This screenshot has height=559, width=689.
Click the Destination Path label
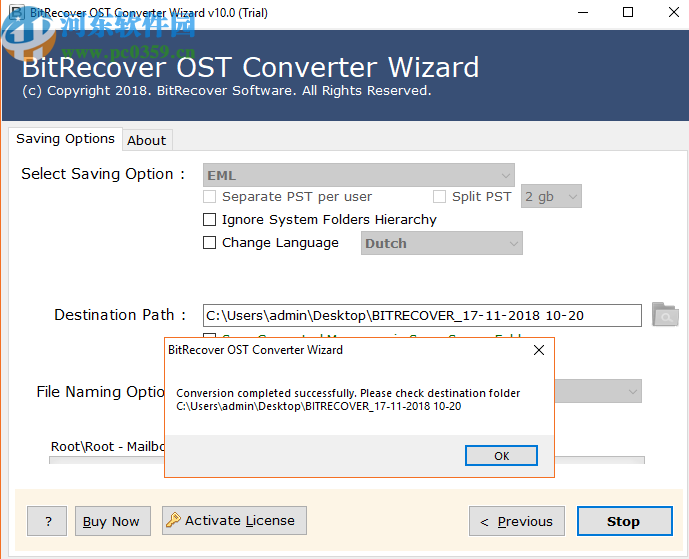pyautogui.click(x=120, y=315)
